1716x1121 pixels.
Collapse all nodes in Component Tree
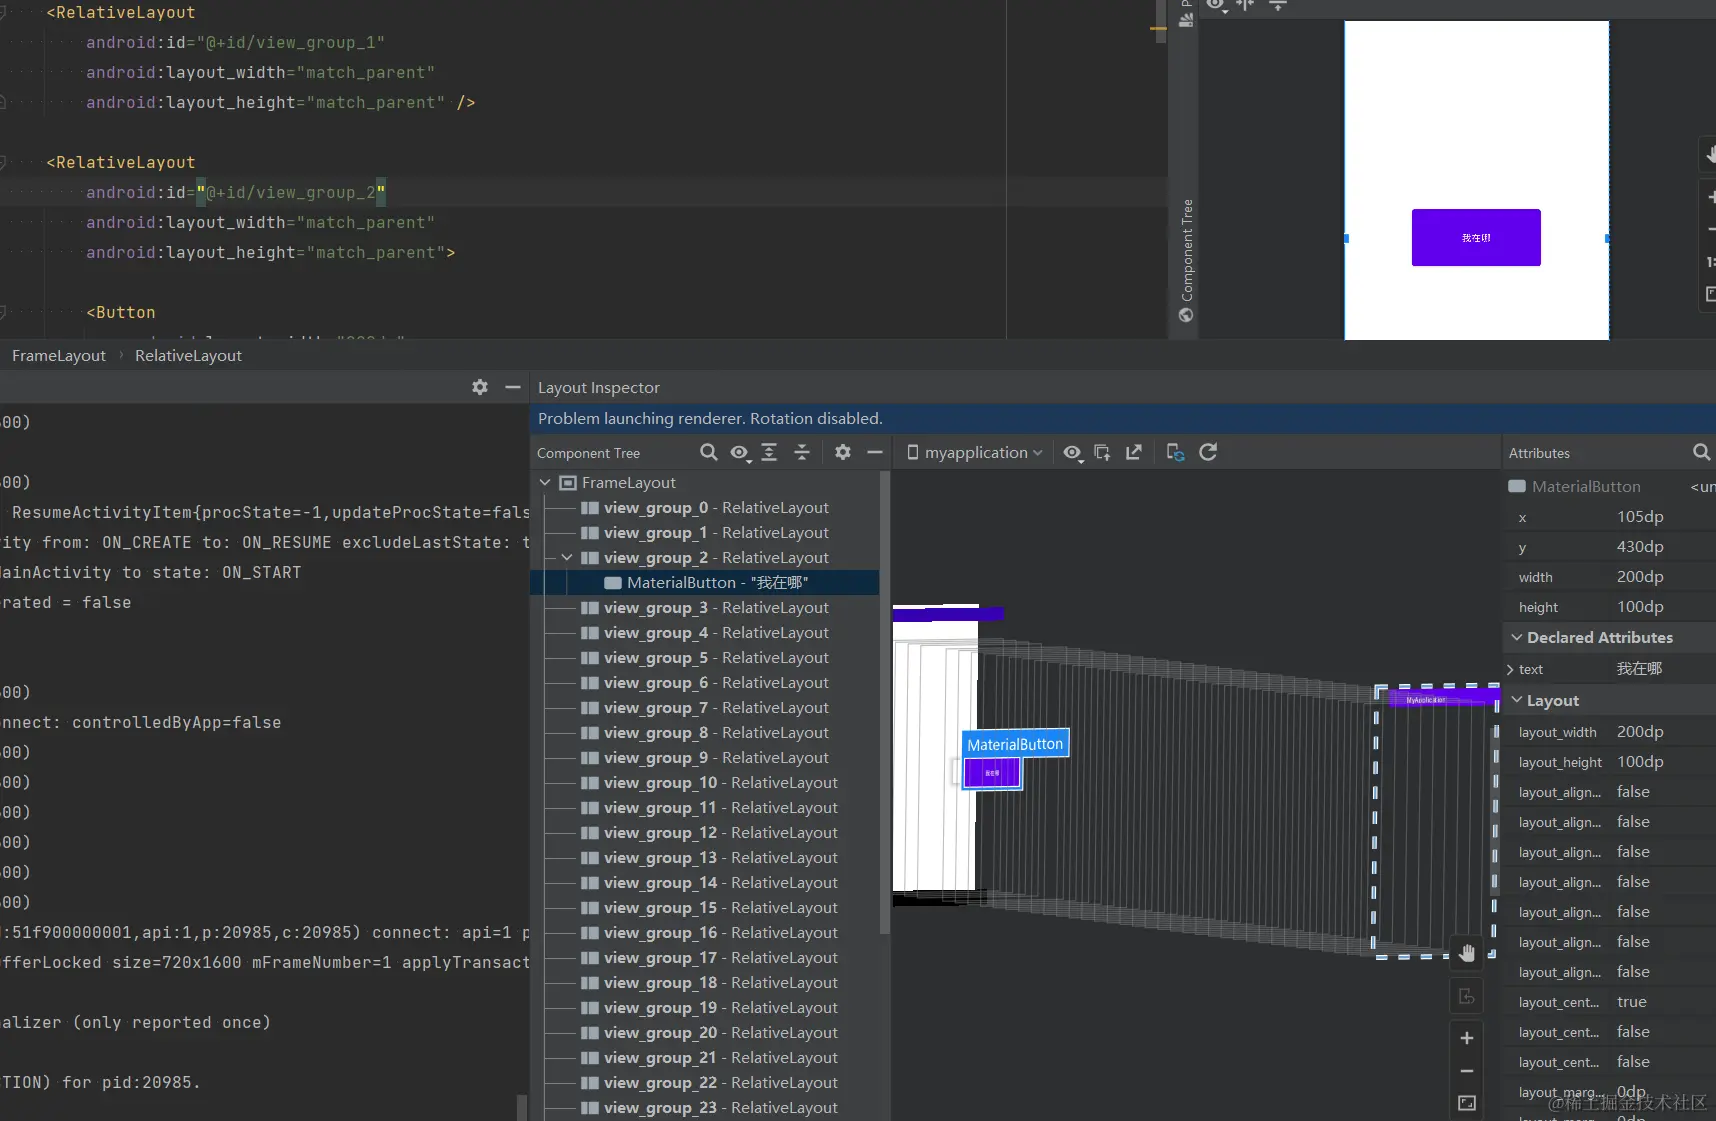(802, 452)
